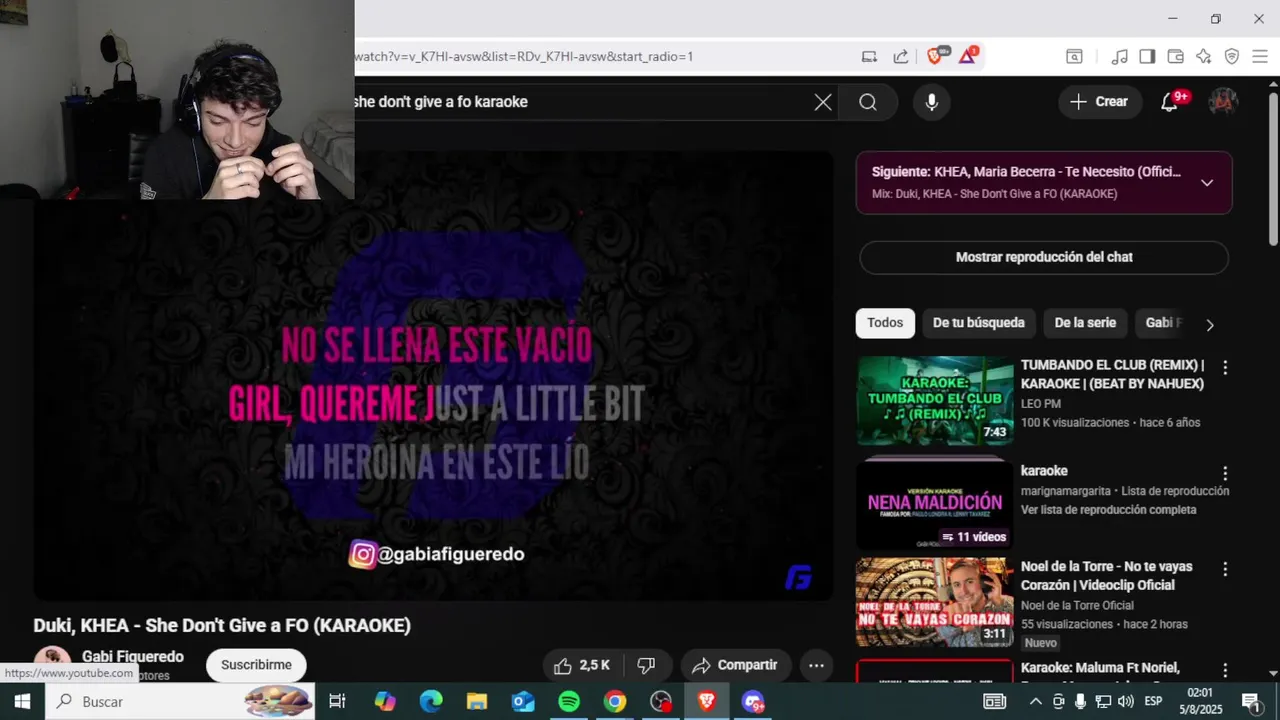1280x720 pixels.
Task: Click the Gabi Figueredo channel avatar
Action: click(x=52, y=663)
